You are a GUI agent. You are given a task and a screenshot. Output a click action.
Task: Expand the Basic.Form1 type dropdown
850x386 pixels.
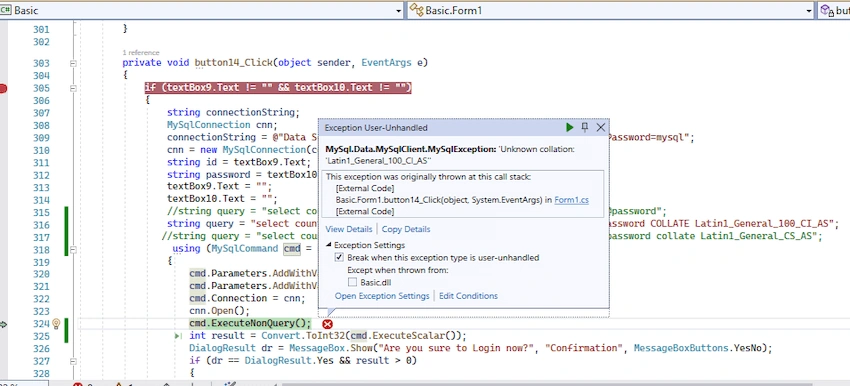[809, 10]
